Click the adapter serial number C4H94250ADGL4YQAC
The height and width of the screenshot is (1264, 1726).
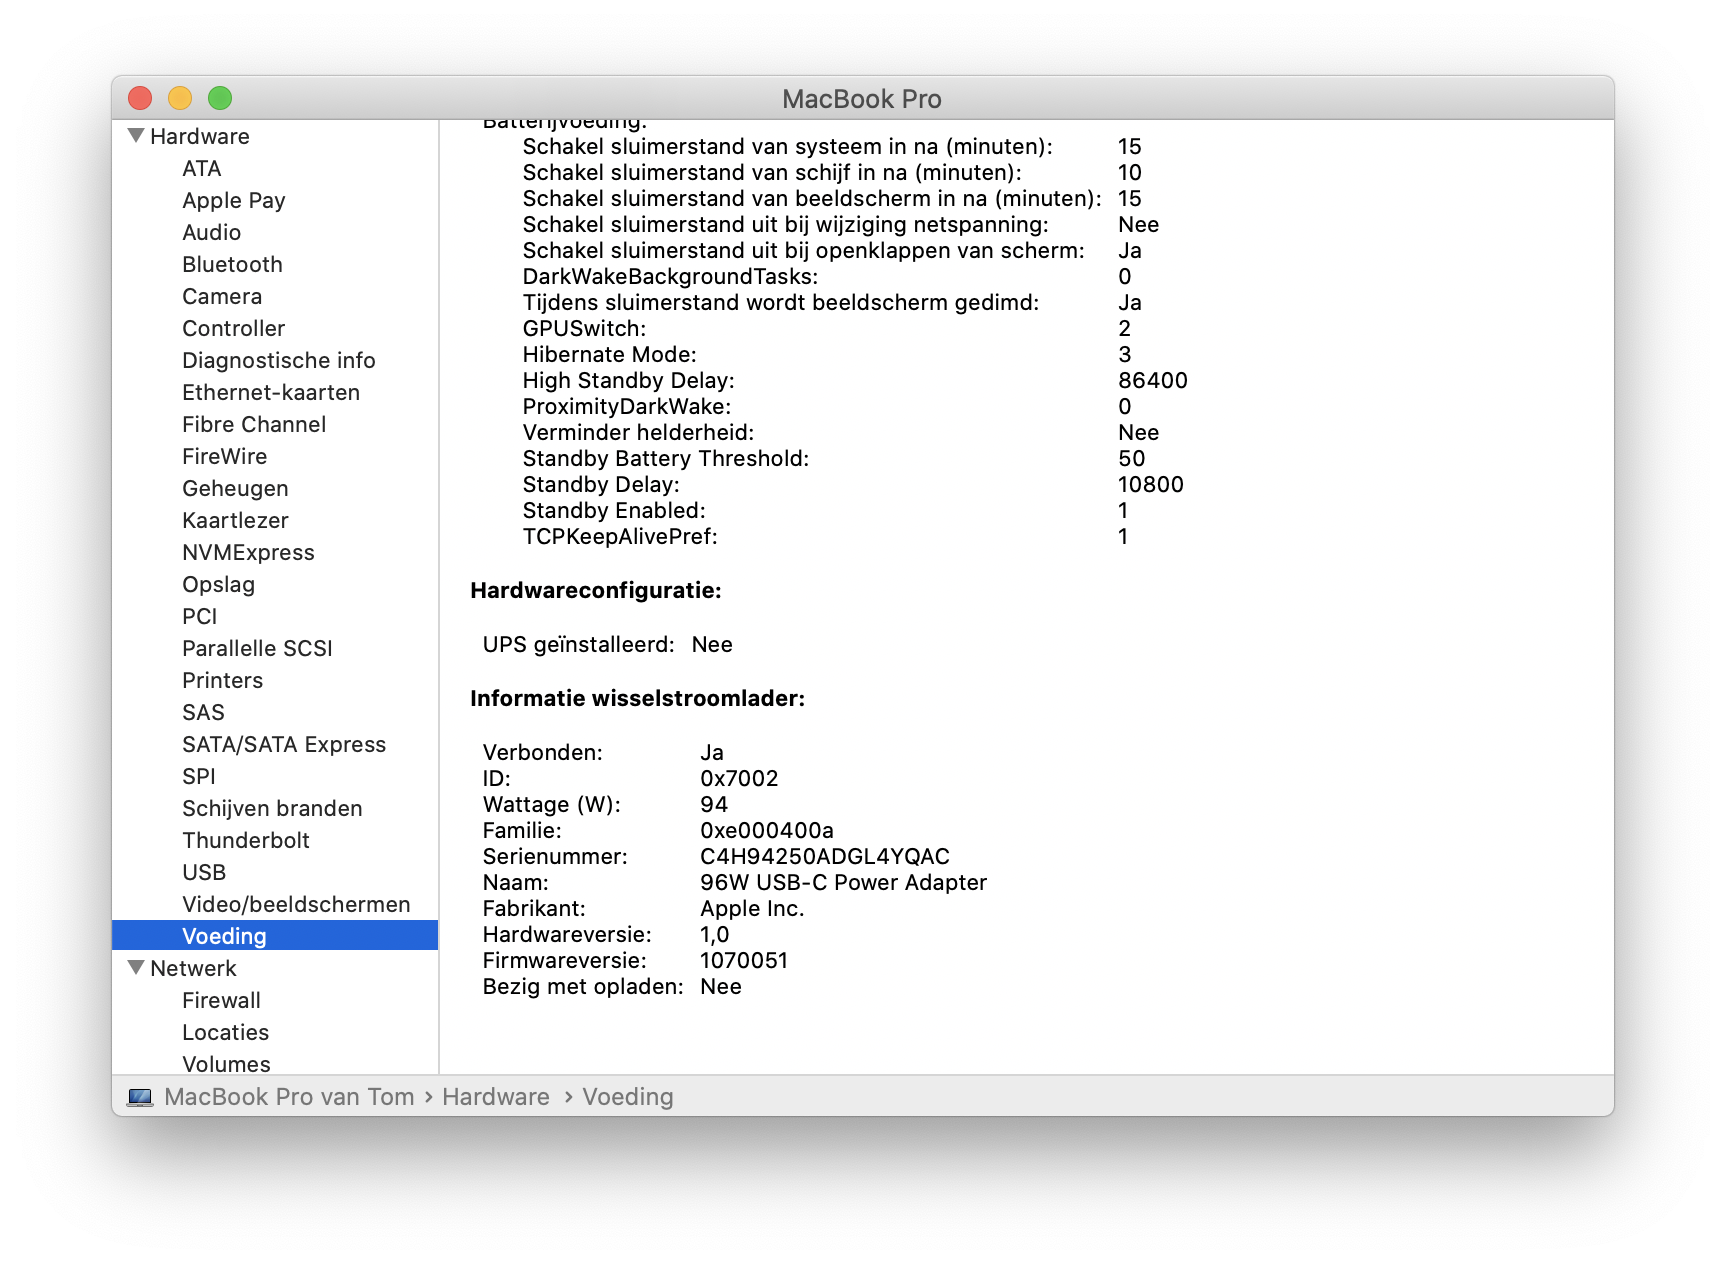pos(825,856)
